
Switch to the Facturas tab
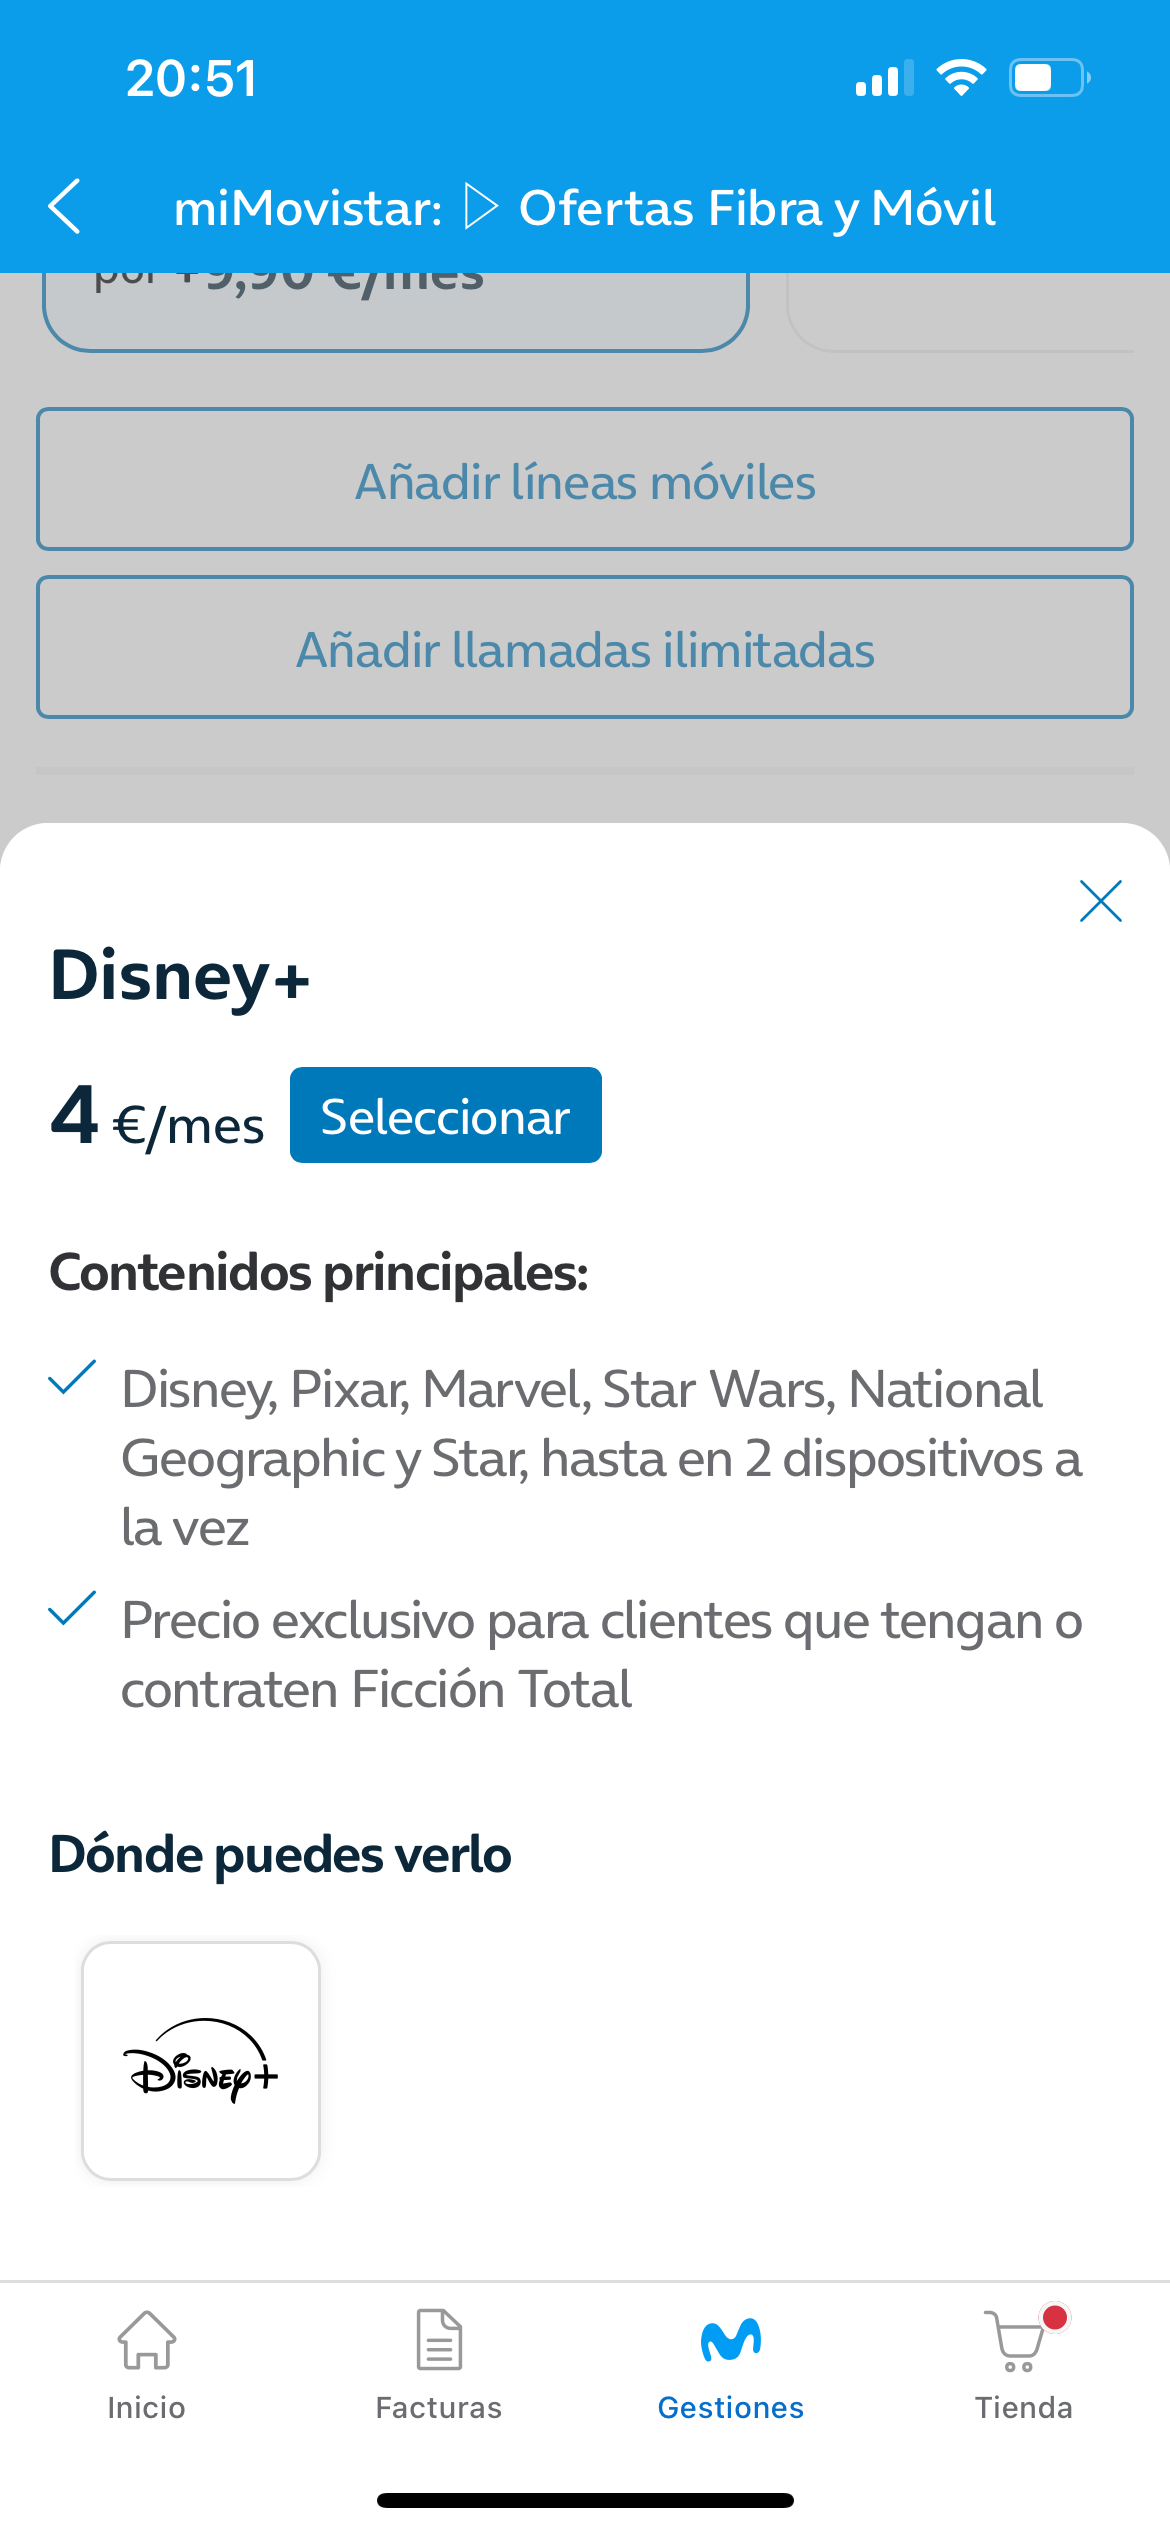[438, 2365]
